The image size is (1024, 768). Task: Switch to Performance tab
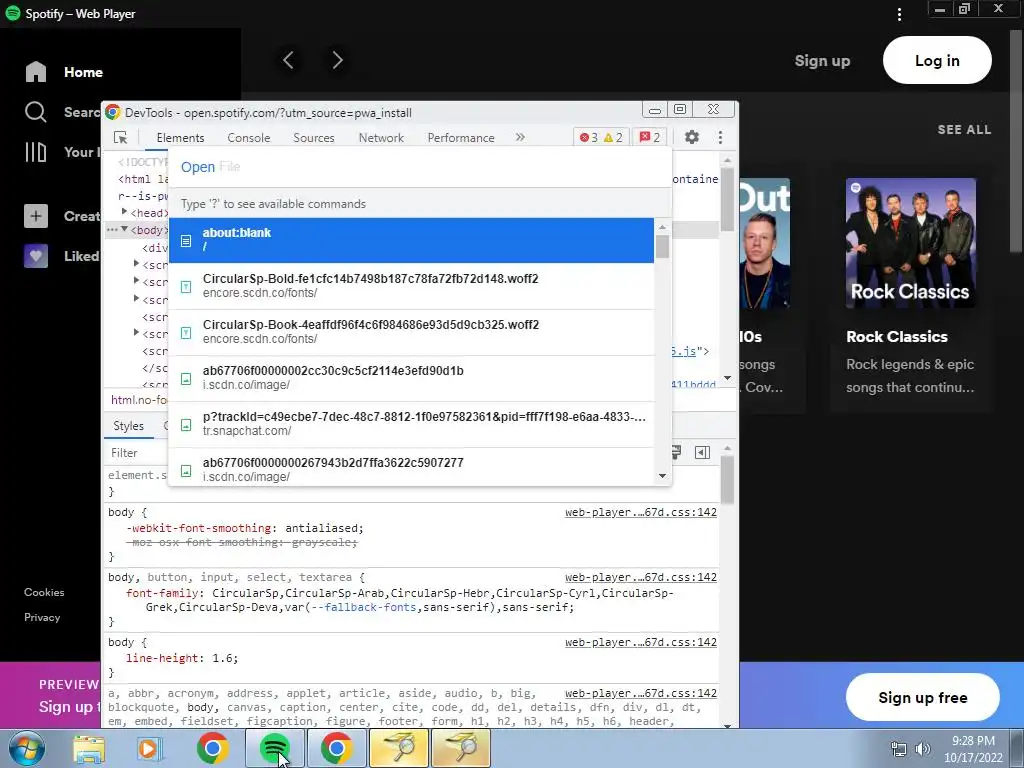click(461, 138)
